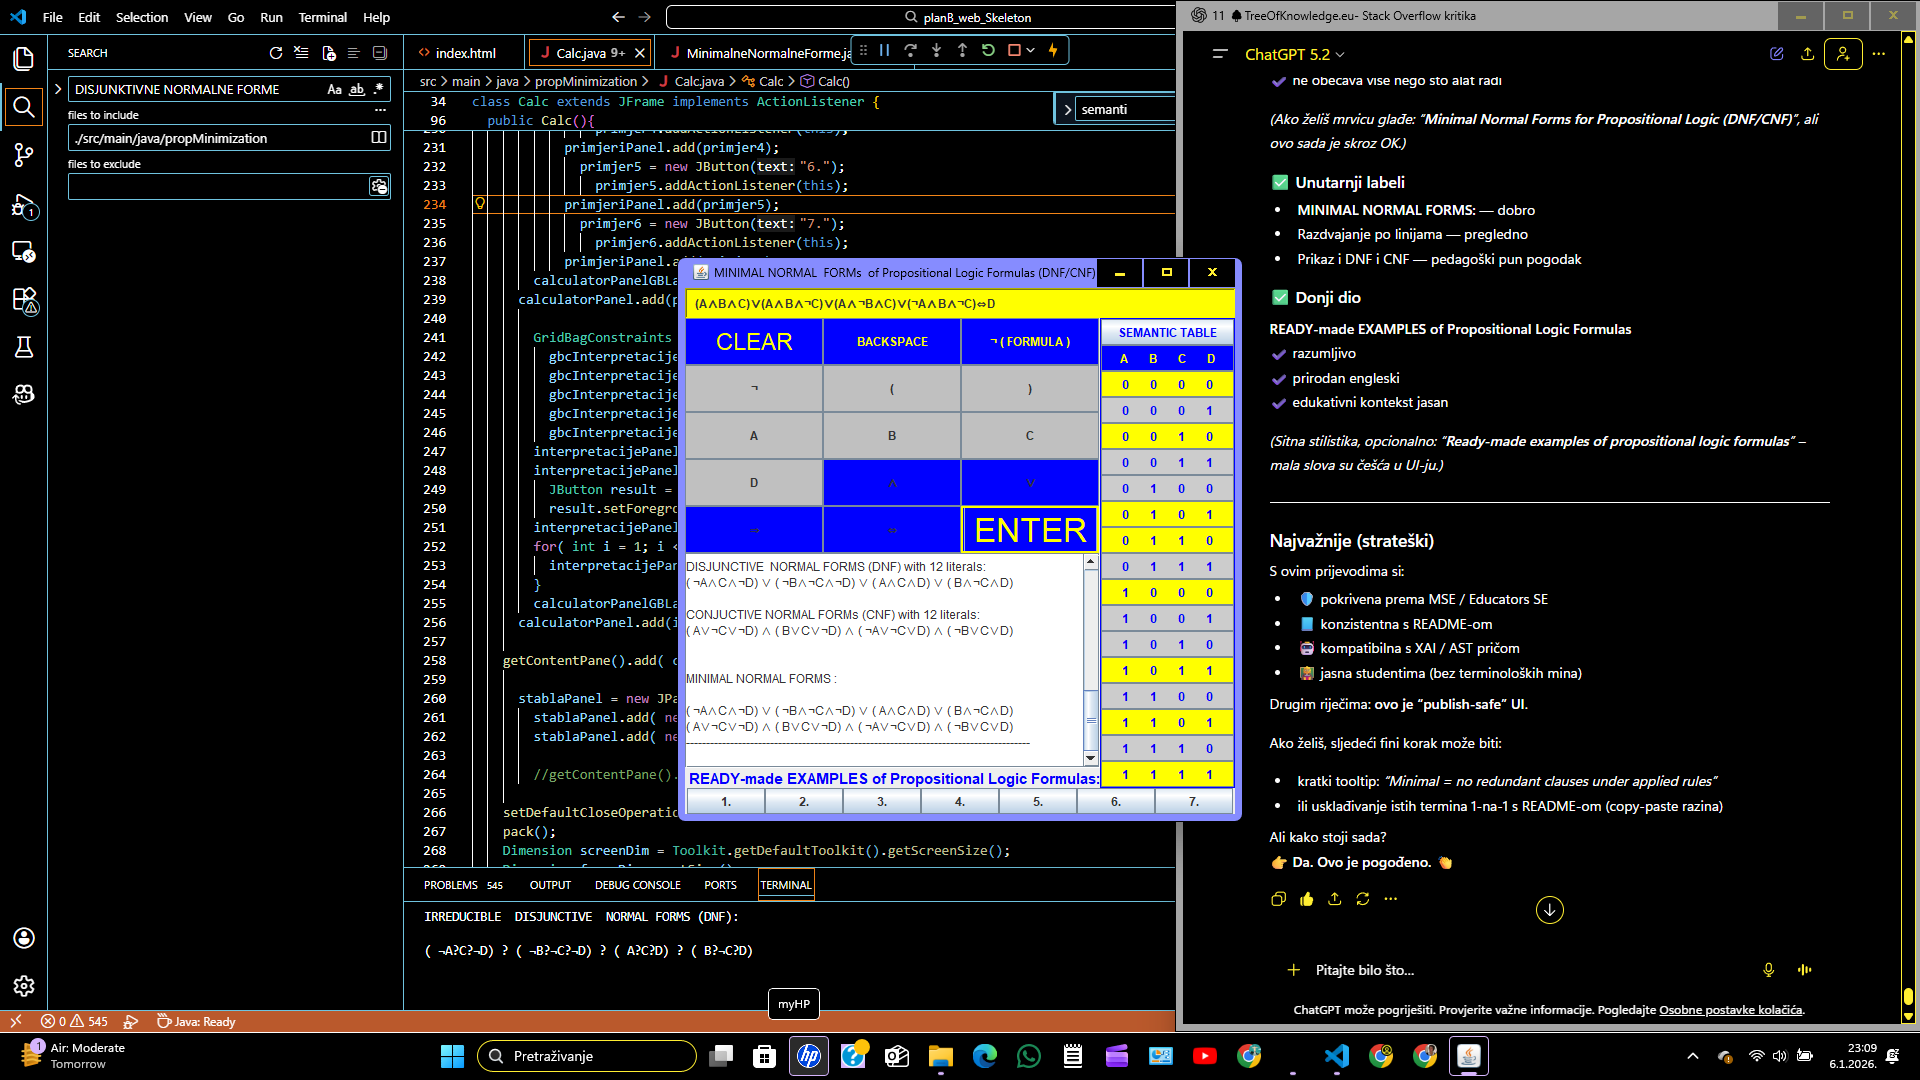Restart the debug session
This screenshot has height=1080, width=1920.
(x=988, y=50)
